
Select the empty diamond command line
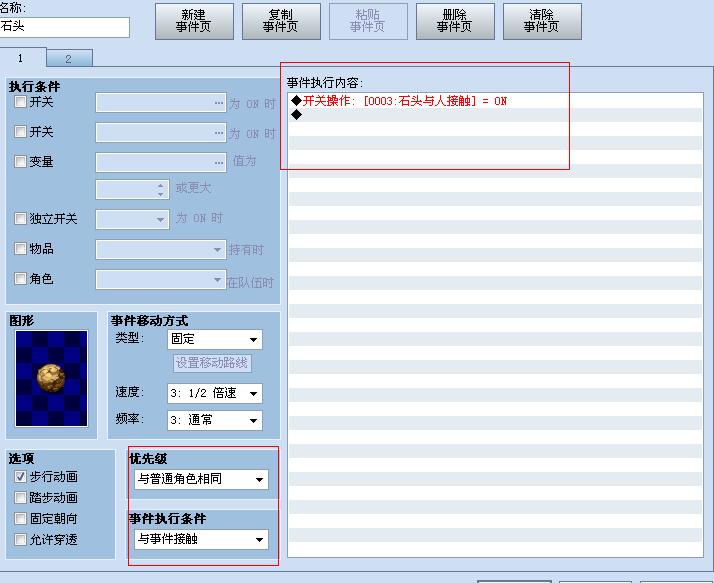coord(495,115)
